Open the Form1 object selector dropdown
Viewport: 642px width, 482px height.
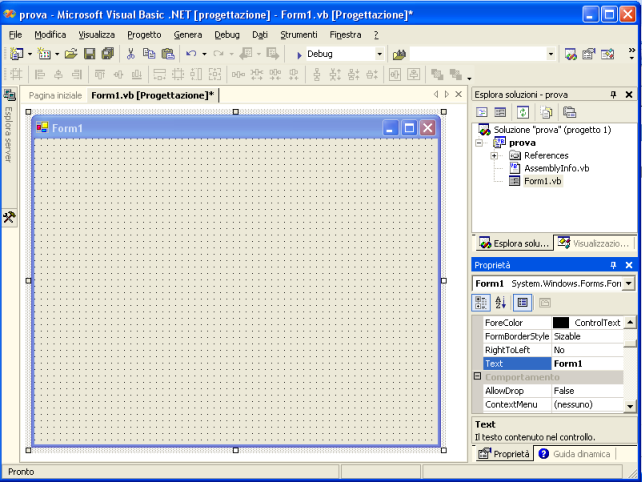628,283
